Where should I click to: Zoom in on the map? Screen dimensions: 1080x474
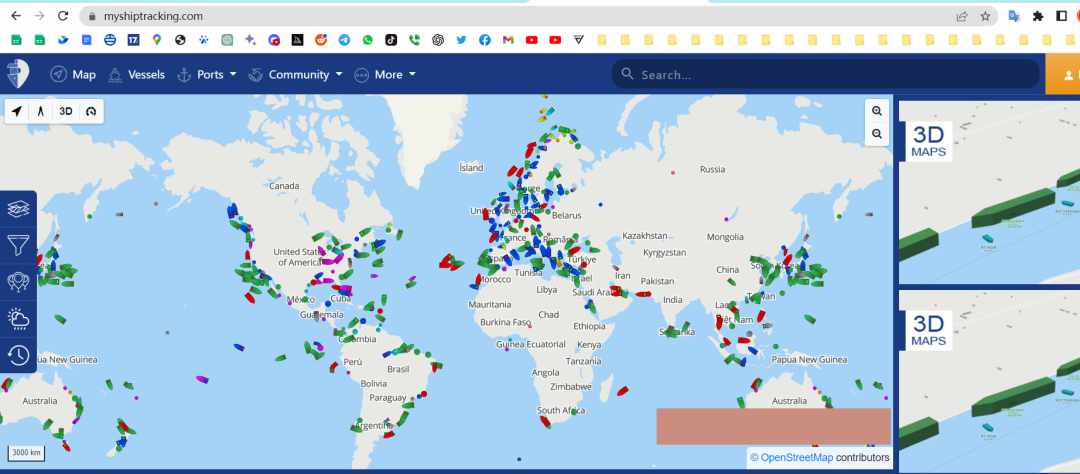tap(877, 111)
